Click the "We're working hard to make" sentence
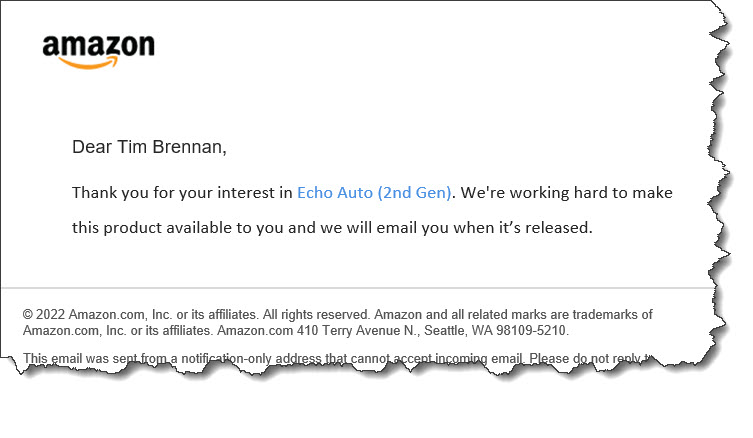753x438 pixels. pyautogui.click(x=567, y=192)
